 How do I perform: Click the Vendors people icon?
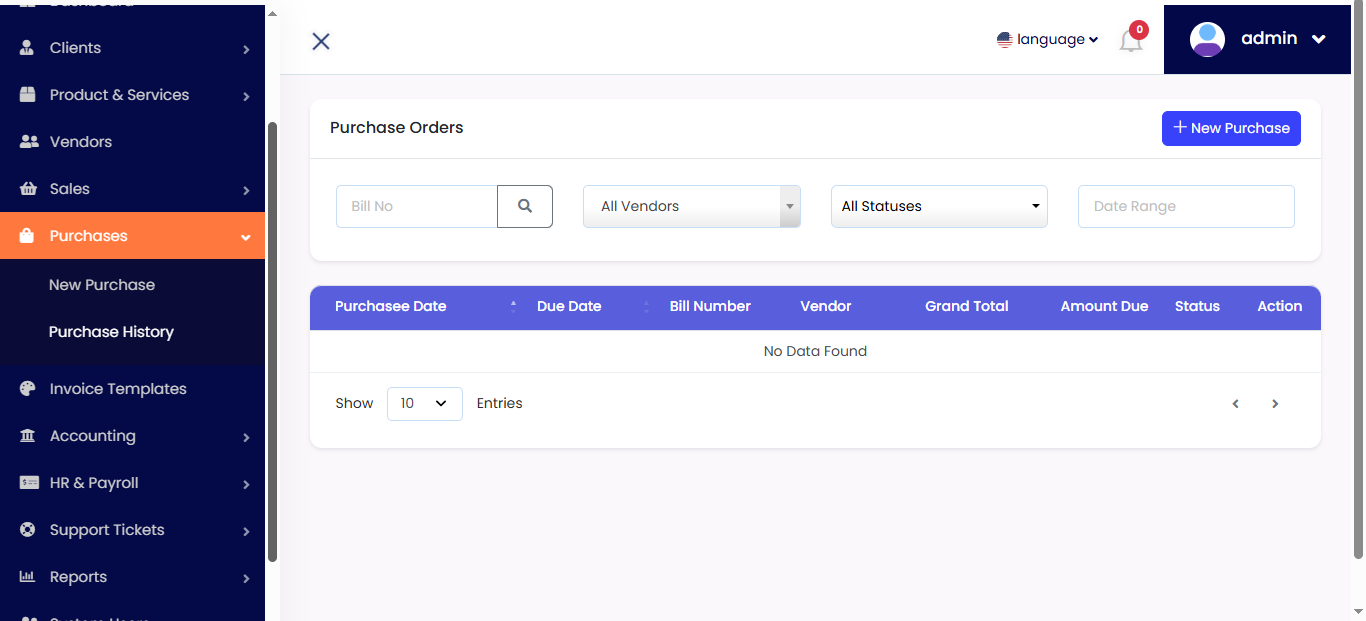(29, 142)
